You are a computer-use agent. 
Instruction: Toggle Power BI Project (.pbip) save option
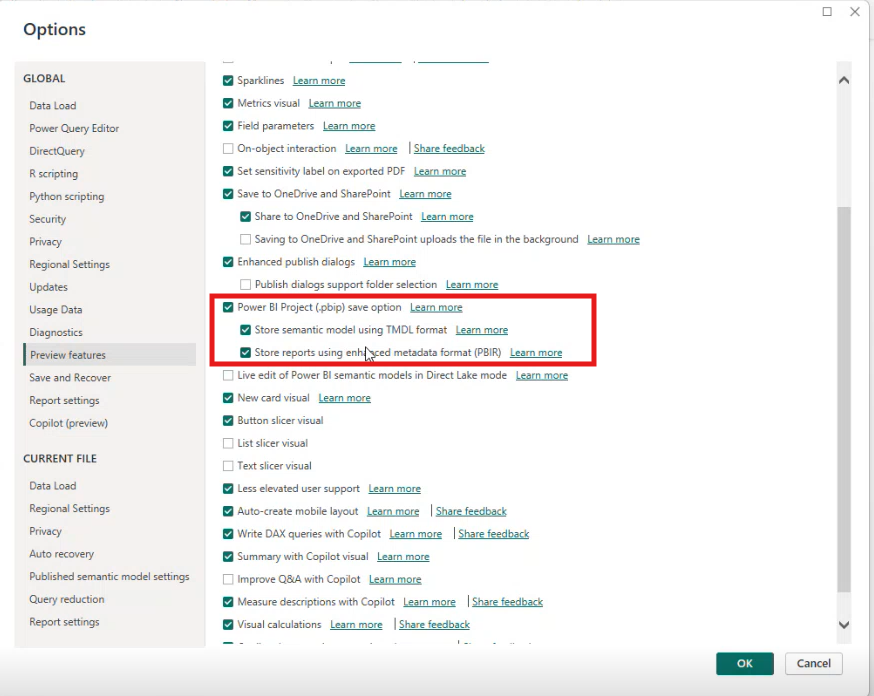point(228,307)
